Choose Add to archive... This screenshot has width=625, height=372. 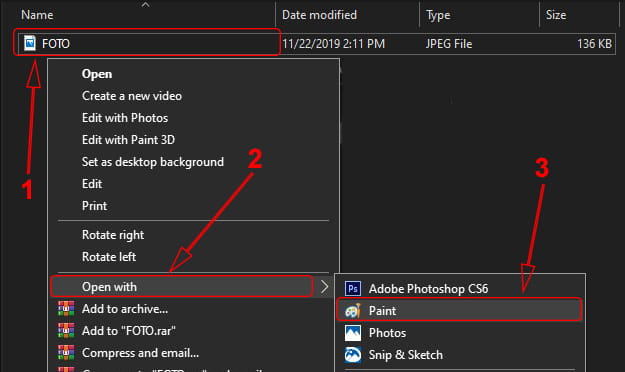coord(125,309)
